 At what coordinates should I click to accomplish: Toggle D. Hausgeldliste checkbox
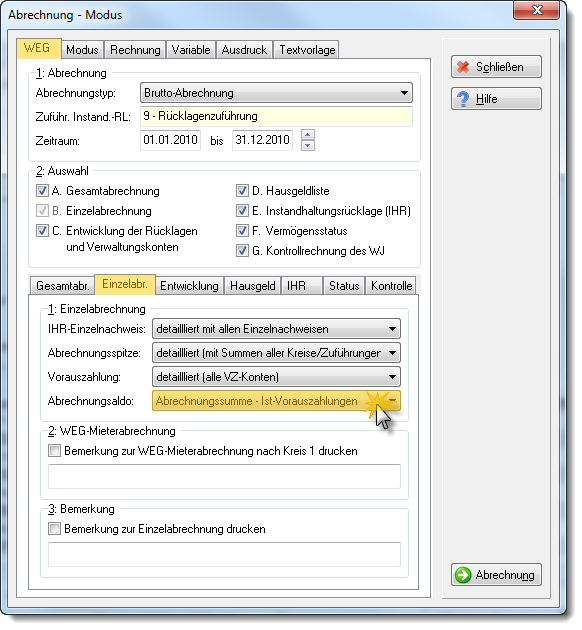(242, 191)
